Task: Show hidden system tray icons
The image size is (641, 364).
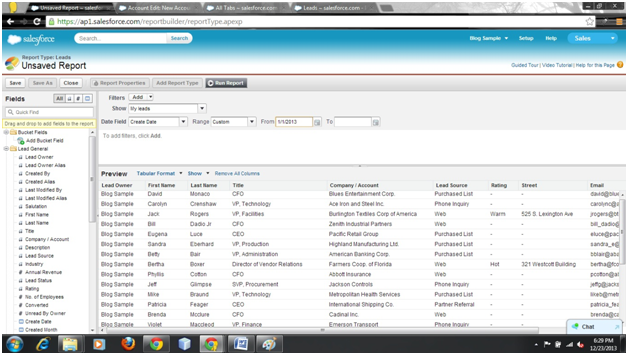Action: tap(536, 345)
